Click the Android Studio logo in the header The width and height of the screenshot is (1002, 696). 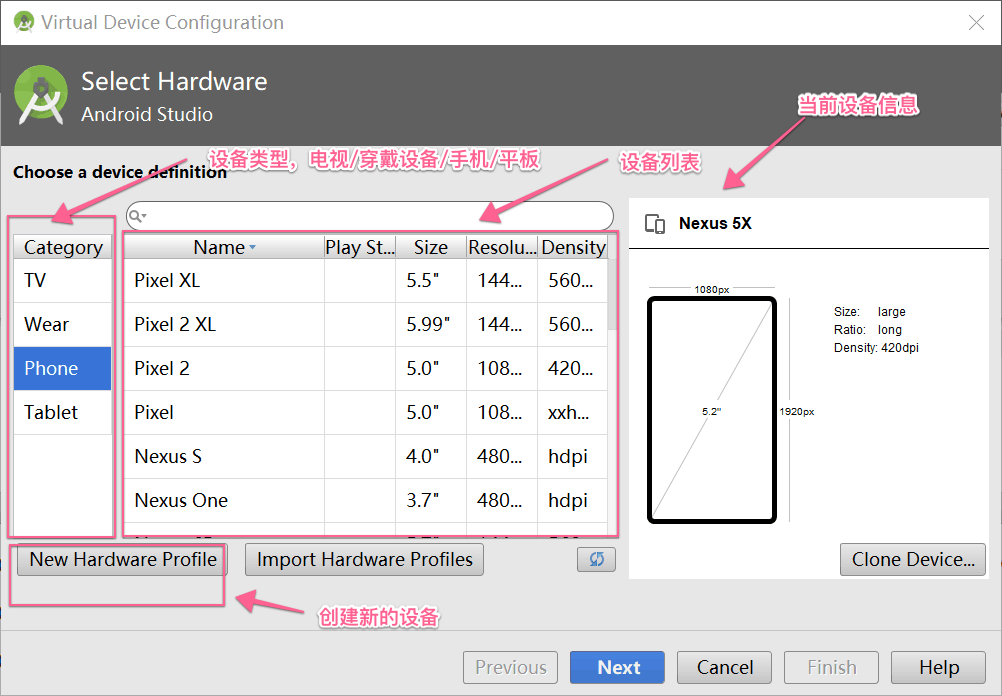[x=41, y=96]
